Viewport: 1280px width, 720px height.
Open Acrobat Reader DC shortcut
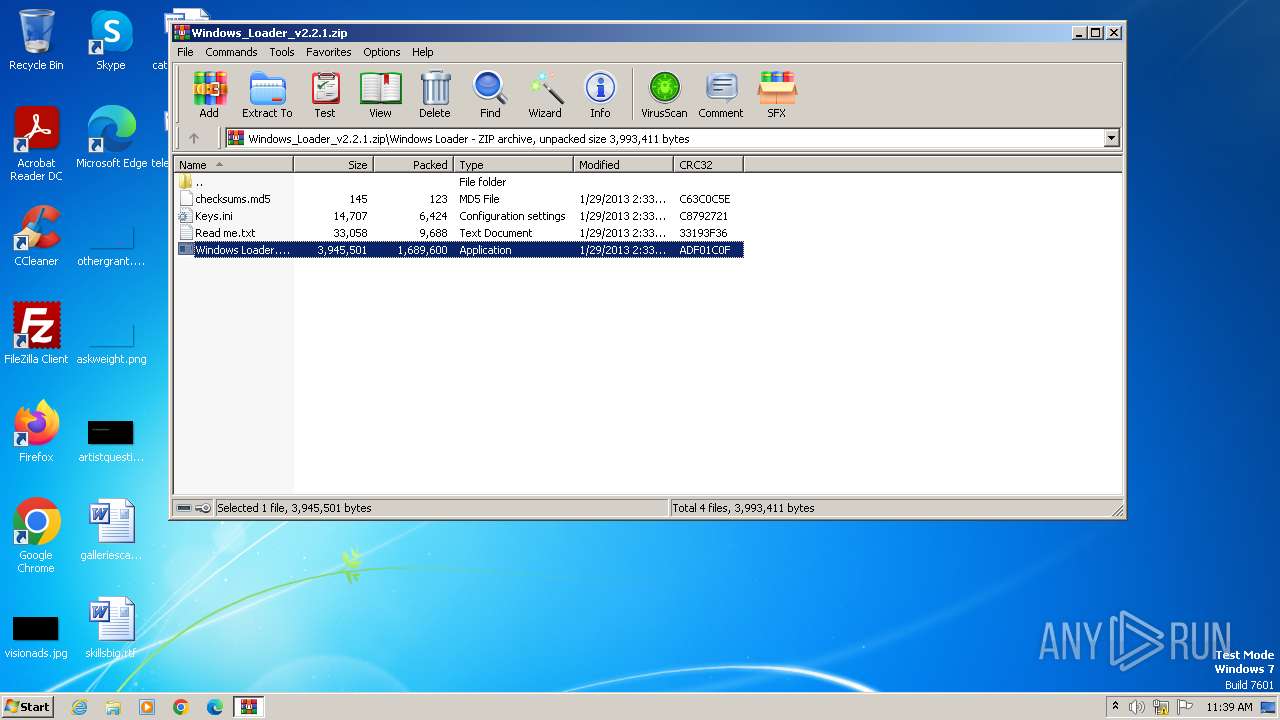[x=36, y=145]
